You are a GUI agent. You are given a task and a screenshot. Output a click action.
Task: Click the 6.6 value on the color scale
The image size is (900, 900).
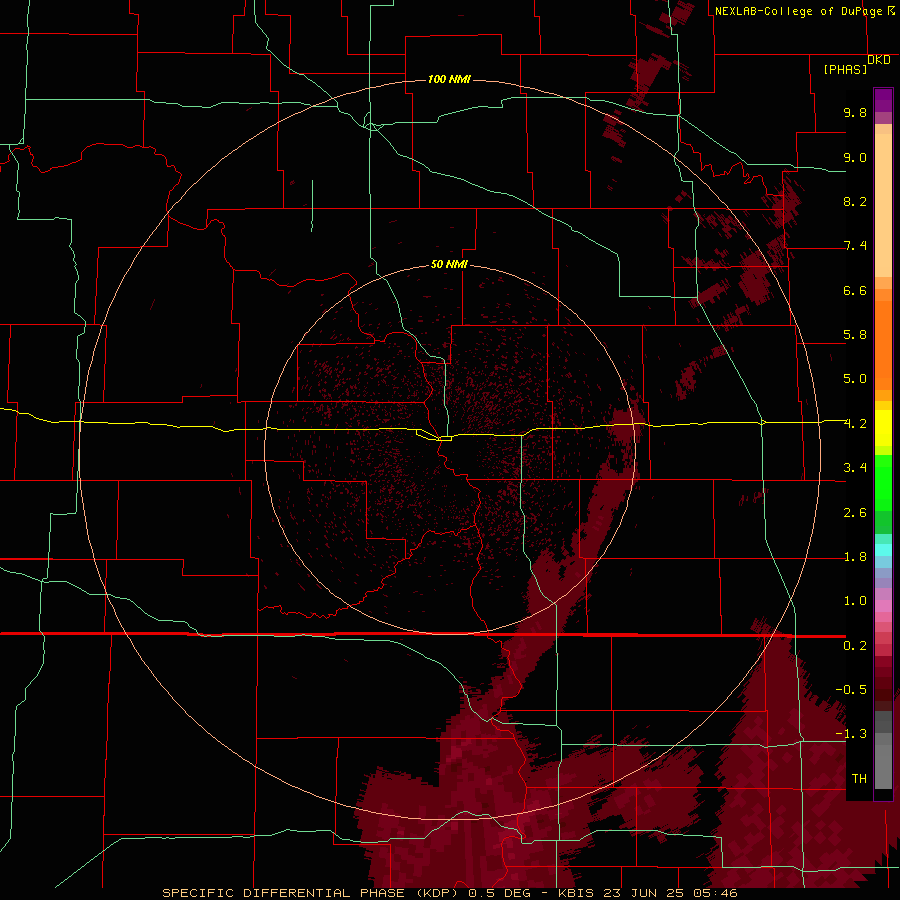[855, 290]
